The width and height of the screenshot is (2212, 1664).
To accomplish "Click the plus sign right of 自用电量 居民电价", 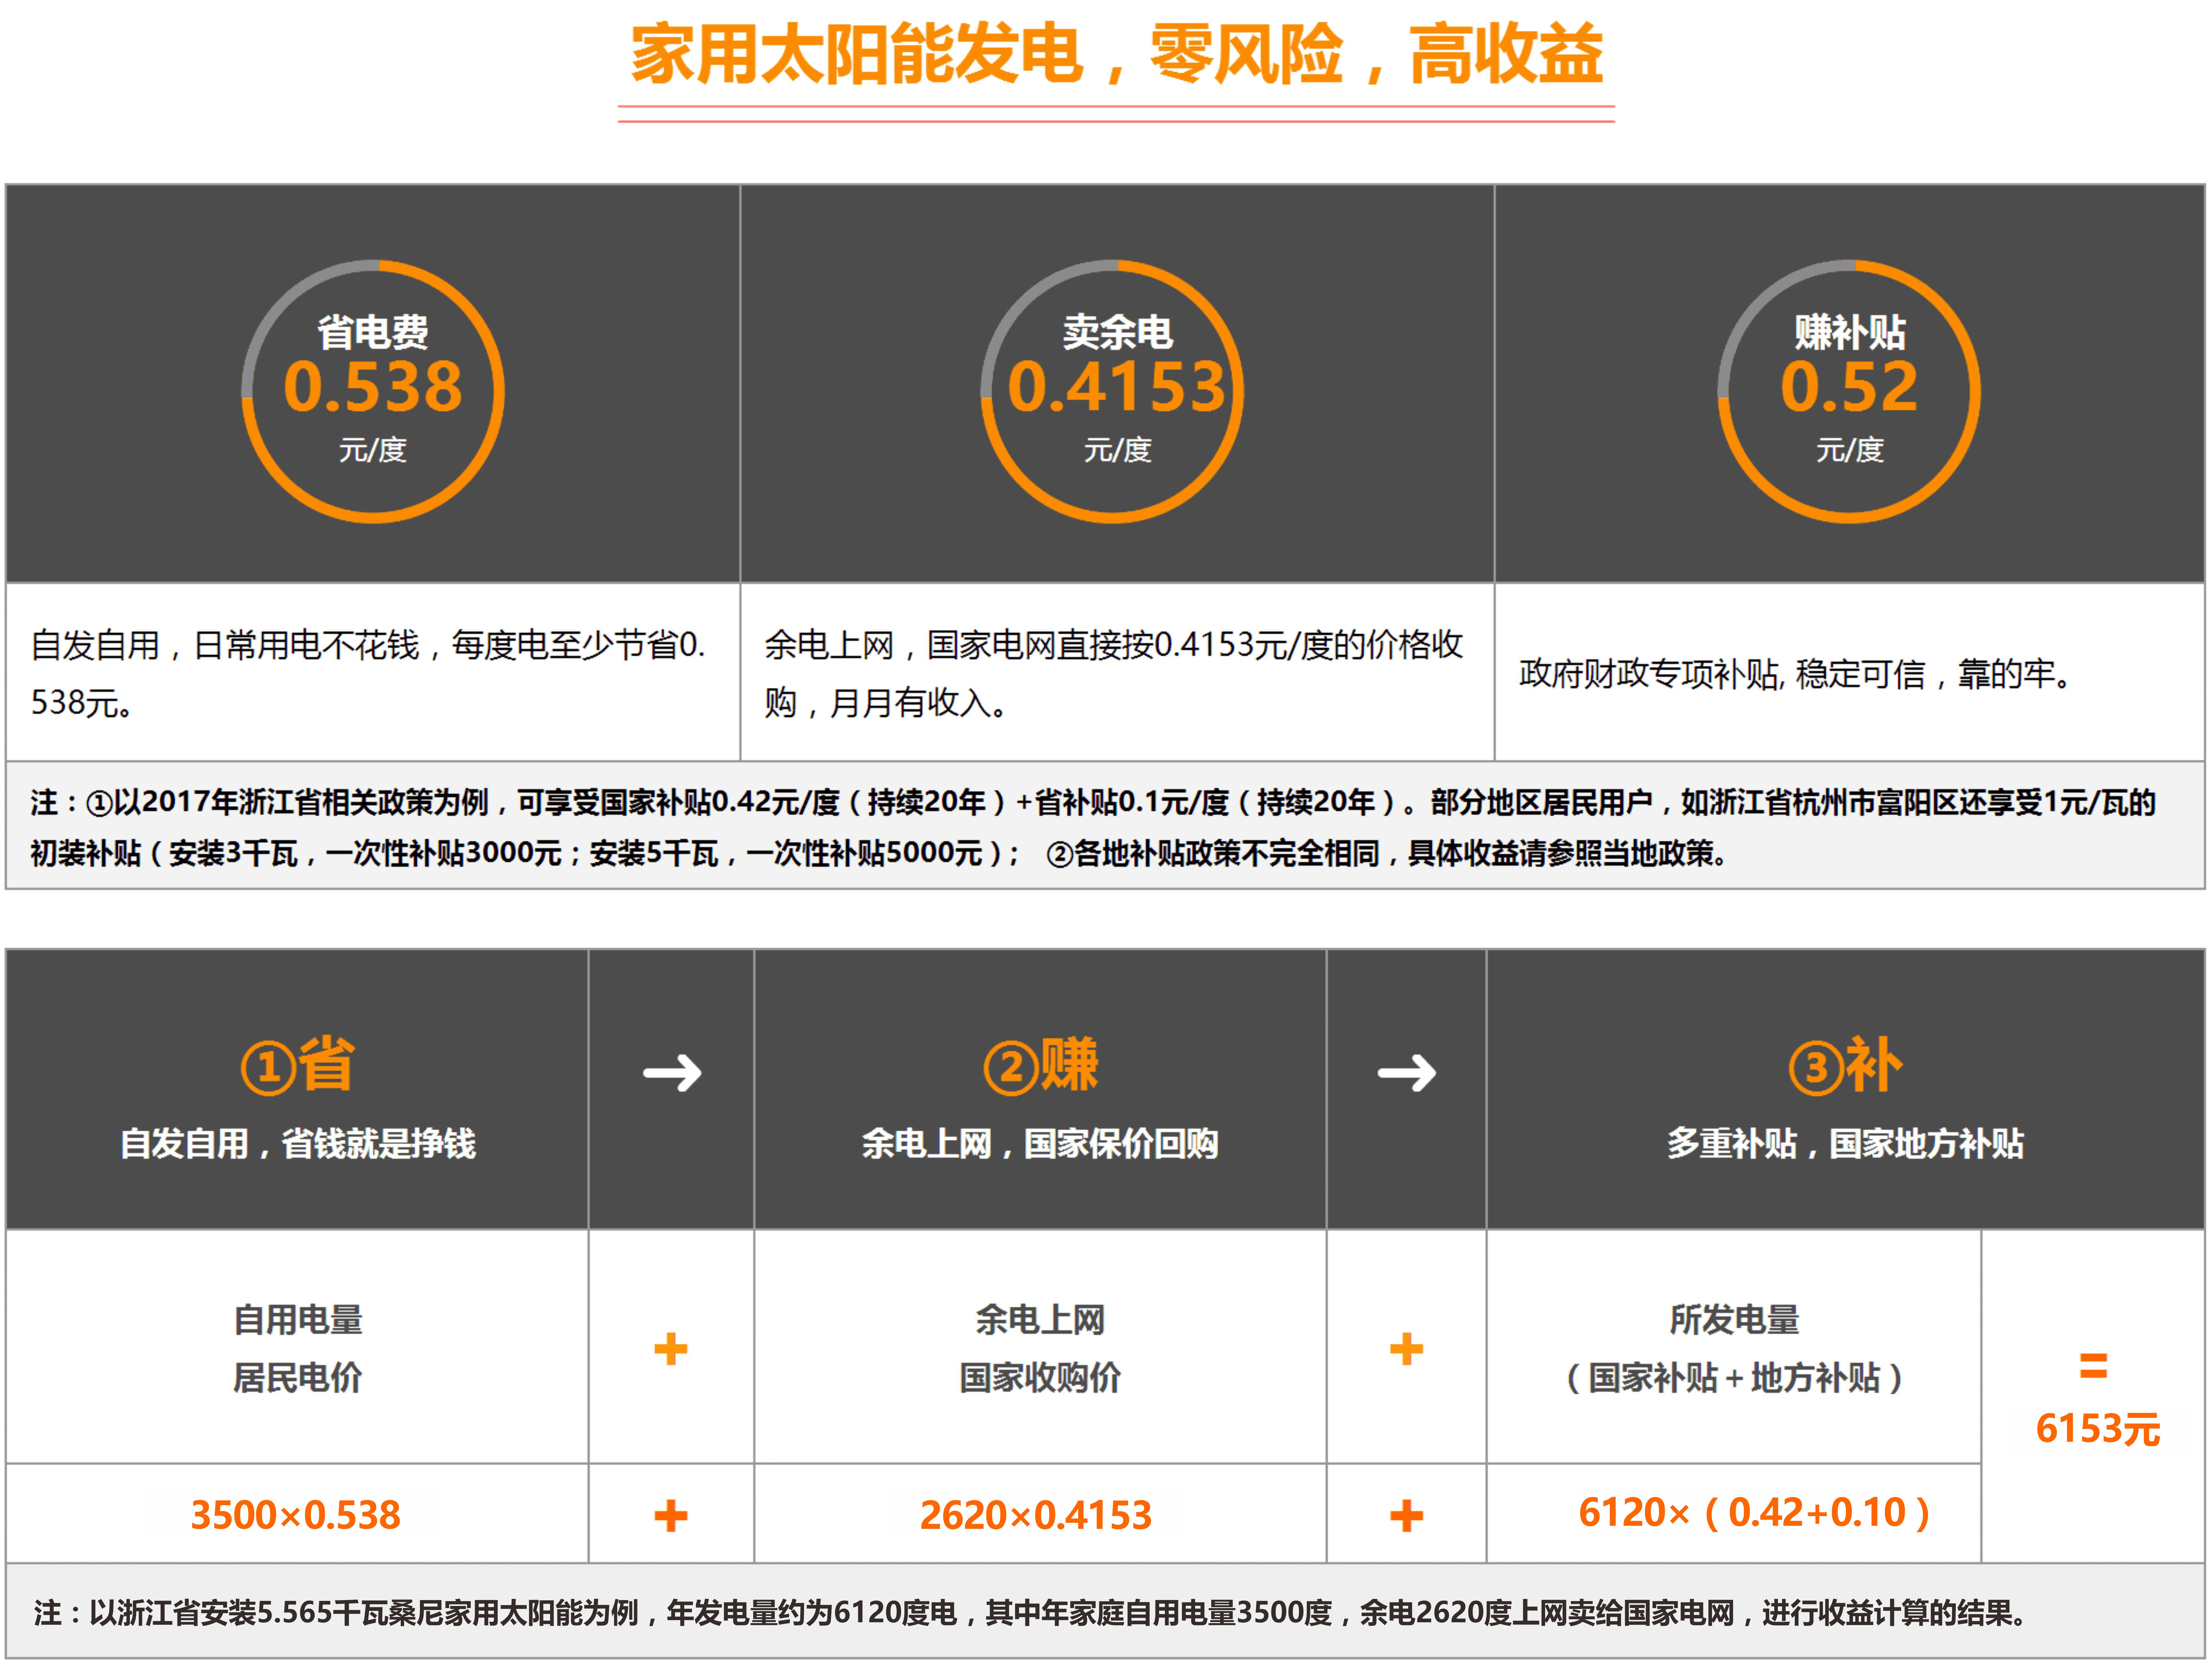I will [671, 1349].
